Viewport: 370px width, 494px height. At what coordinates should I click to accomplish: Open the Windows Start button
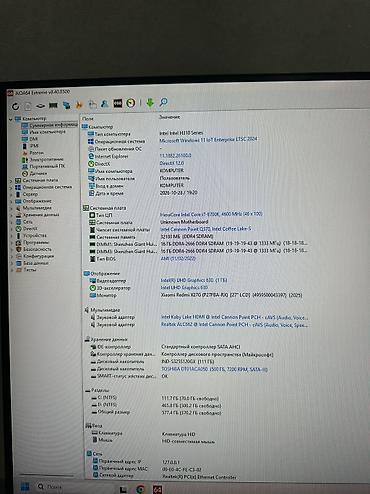pyautogui.click(x=25, y=487)
